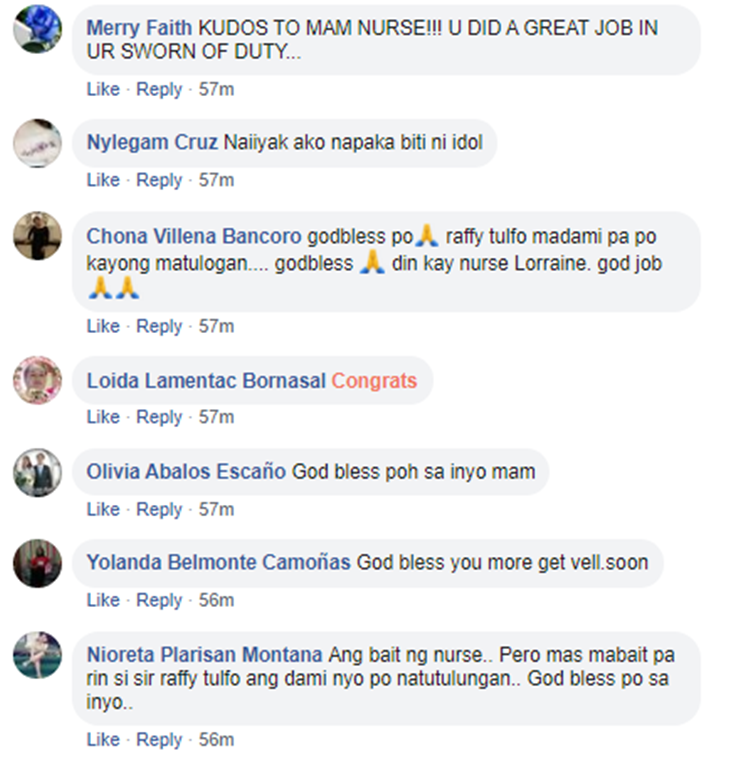Open Nylegam Cruz's profile picture
The width and height of the screenshot is (750, 763).
pyautogui.click(x=37, y=143)
